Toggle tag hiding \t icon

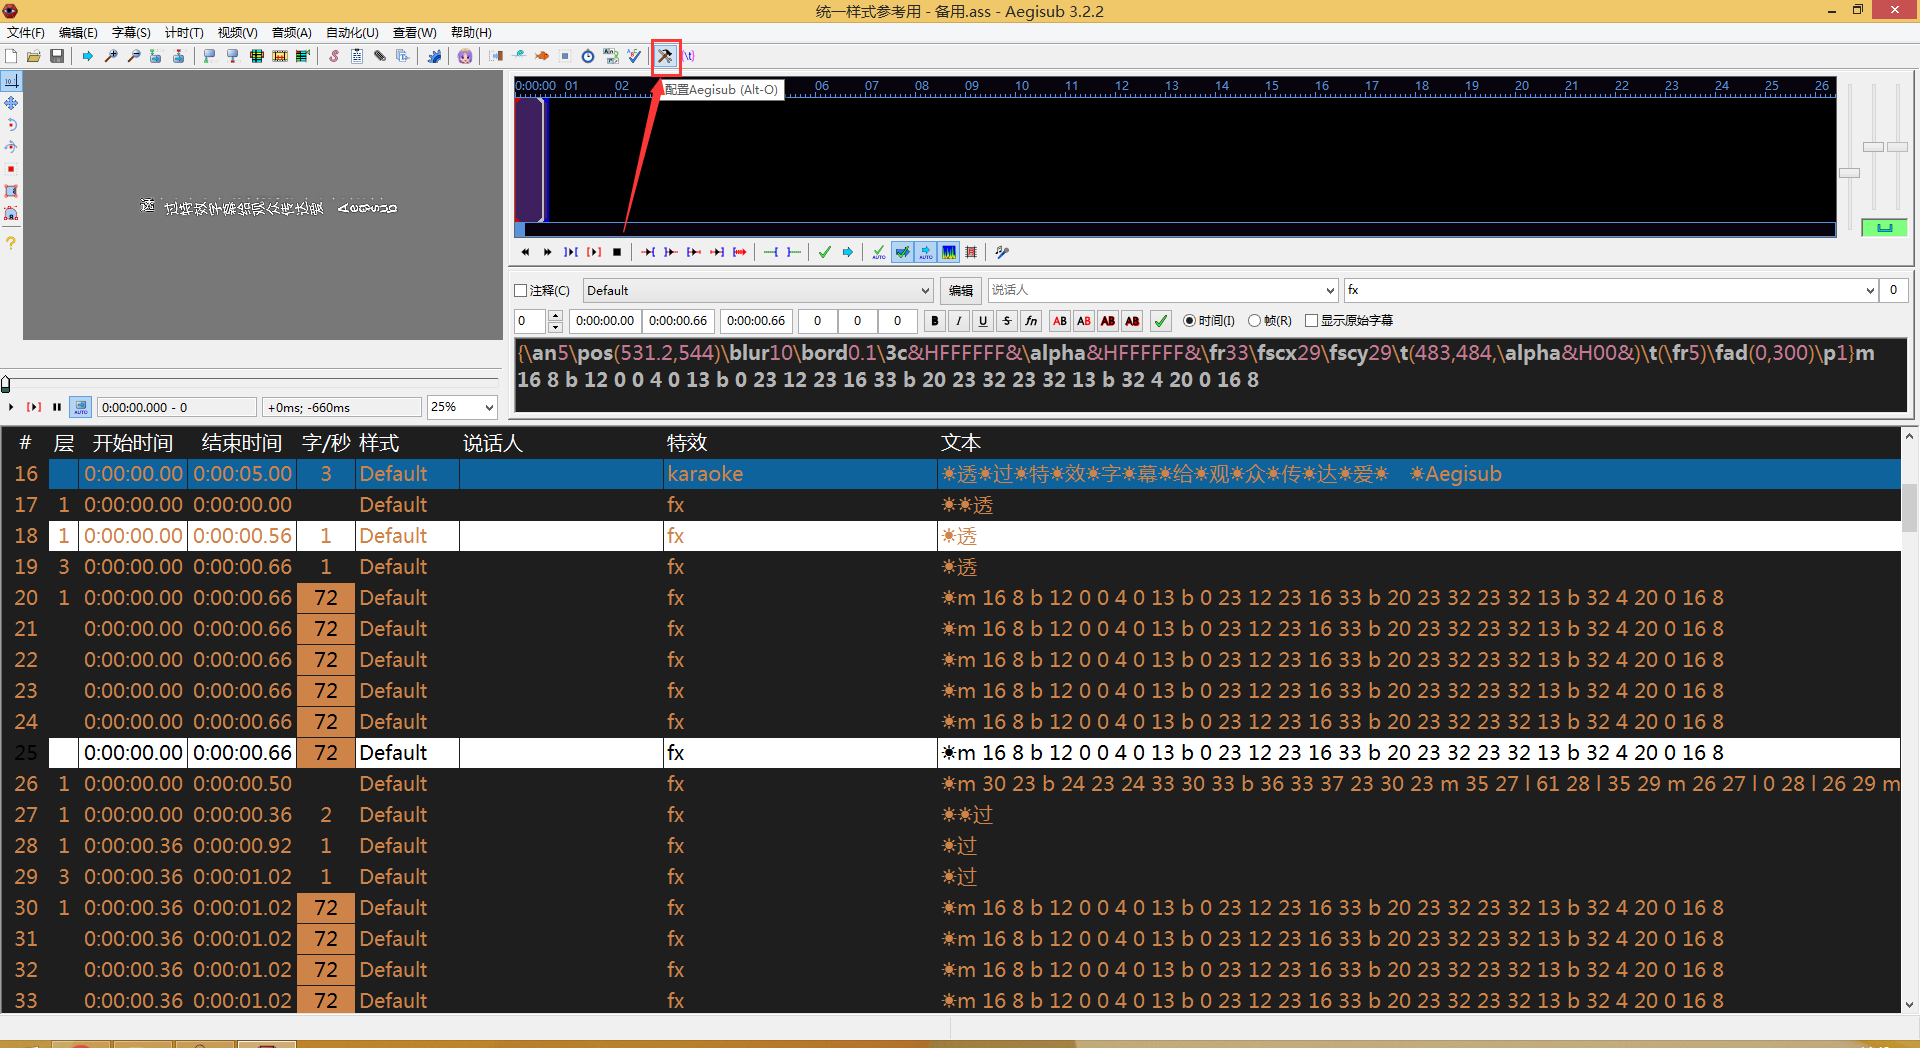pyautogui.click(x=688, y=56)
